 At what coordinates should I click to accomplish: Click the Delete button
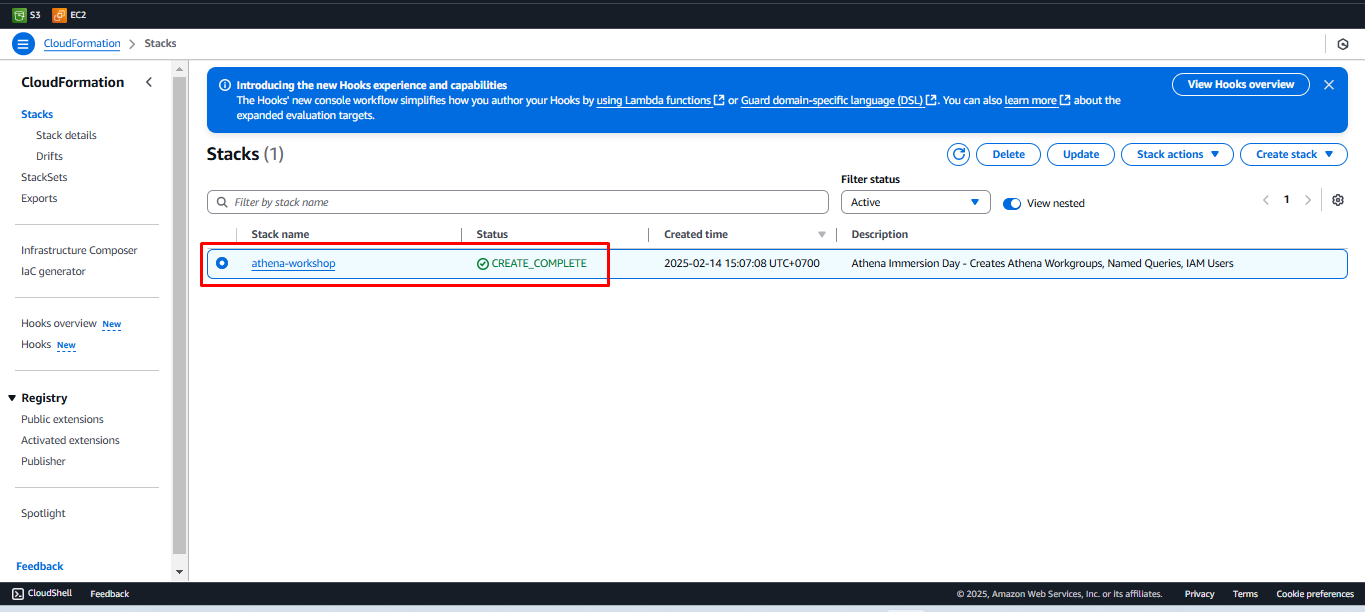point(1008,154)
